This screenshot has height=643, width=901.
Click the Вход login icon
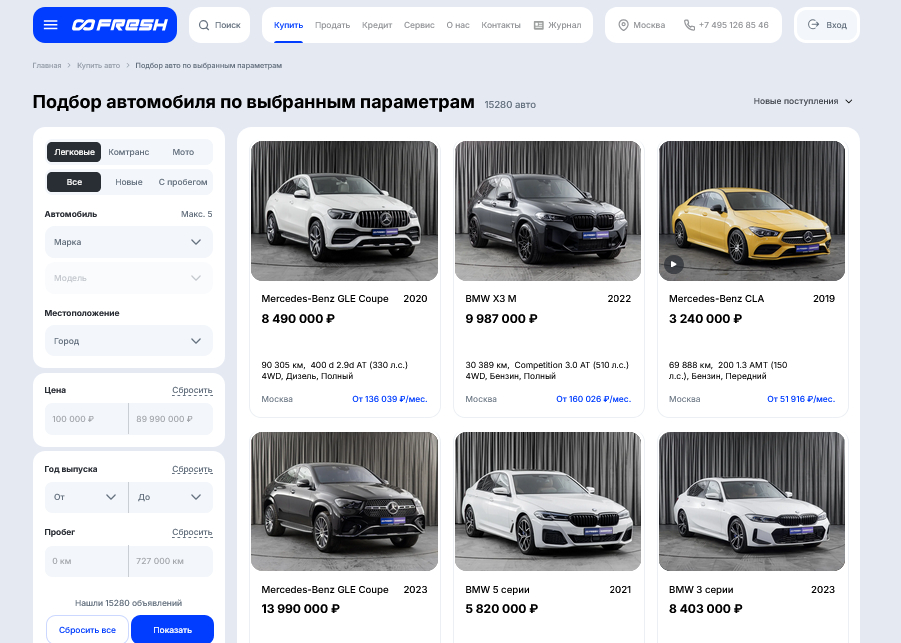[x=813, y=25]
